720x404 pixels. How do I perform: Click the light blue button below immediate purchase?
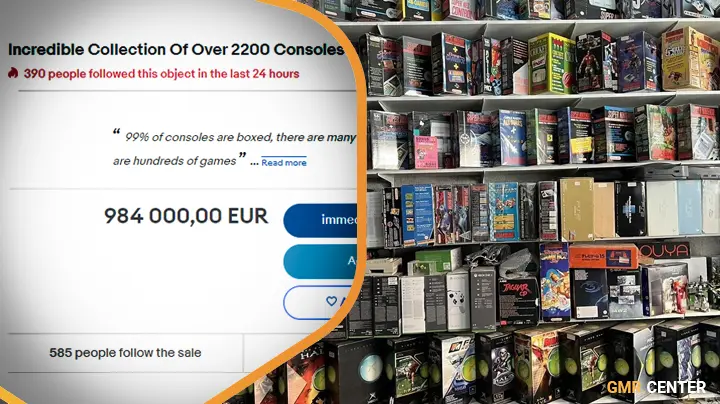click(x=321, y=261)
